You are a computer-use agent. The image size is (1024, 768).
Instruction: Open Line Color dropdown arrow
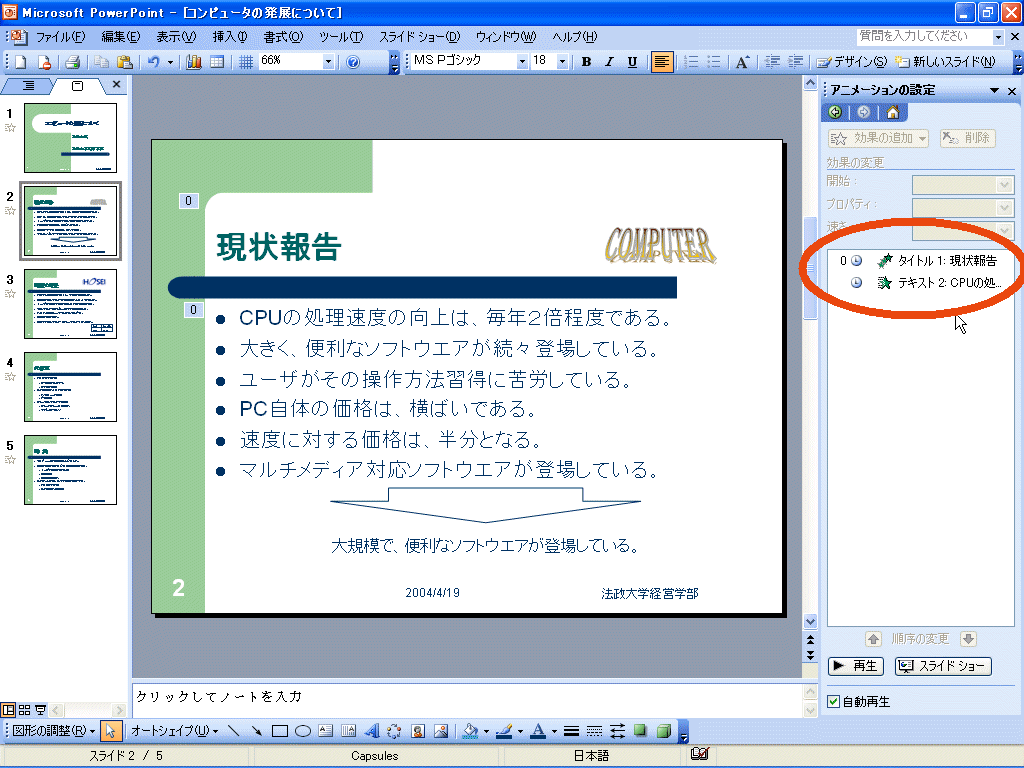[520, 731]
